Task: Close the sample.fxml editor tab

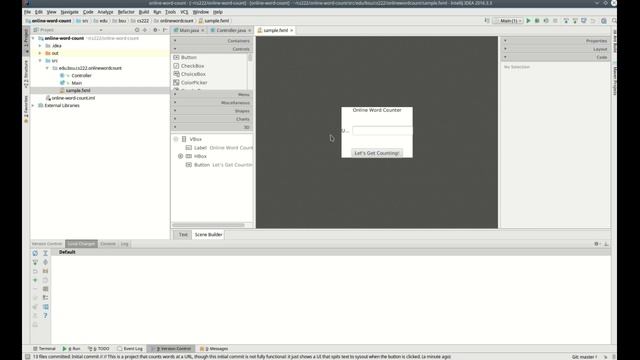Action: pos(291,30)
